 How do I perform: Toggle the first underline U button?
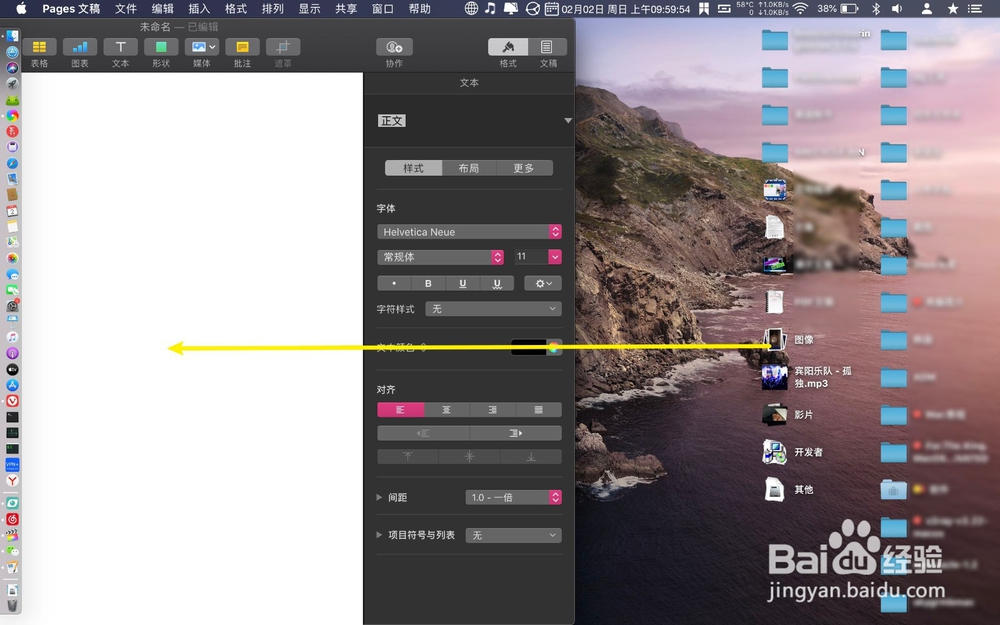pyautogui.click(x=462, y=283)
